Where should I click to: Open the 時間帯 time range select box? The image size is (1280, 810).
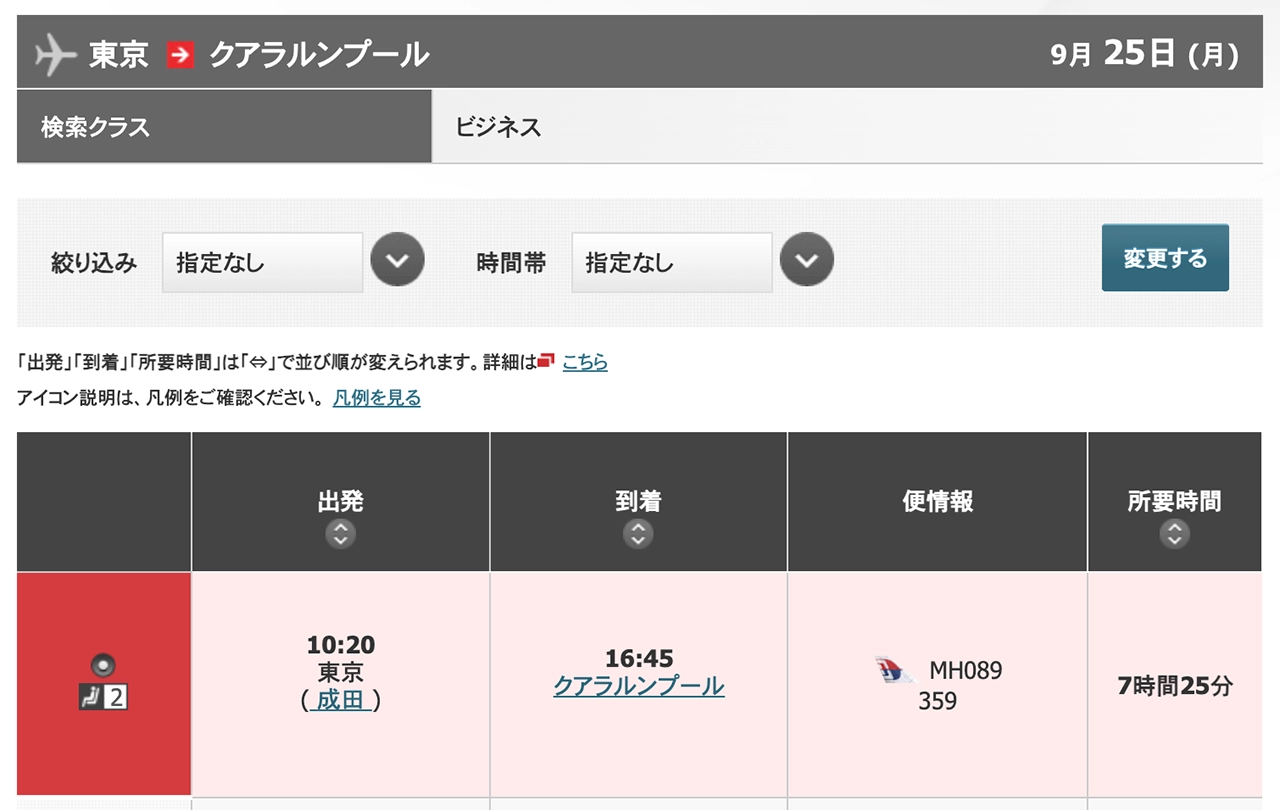[x=672, y=263]
